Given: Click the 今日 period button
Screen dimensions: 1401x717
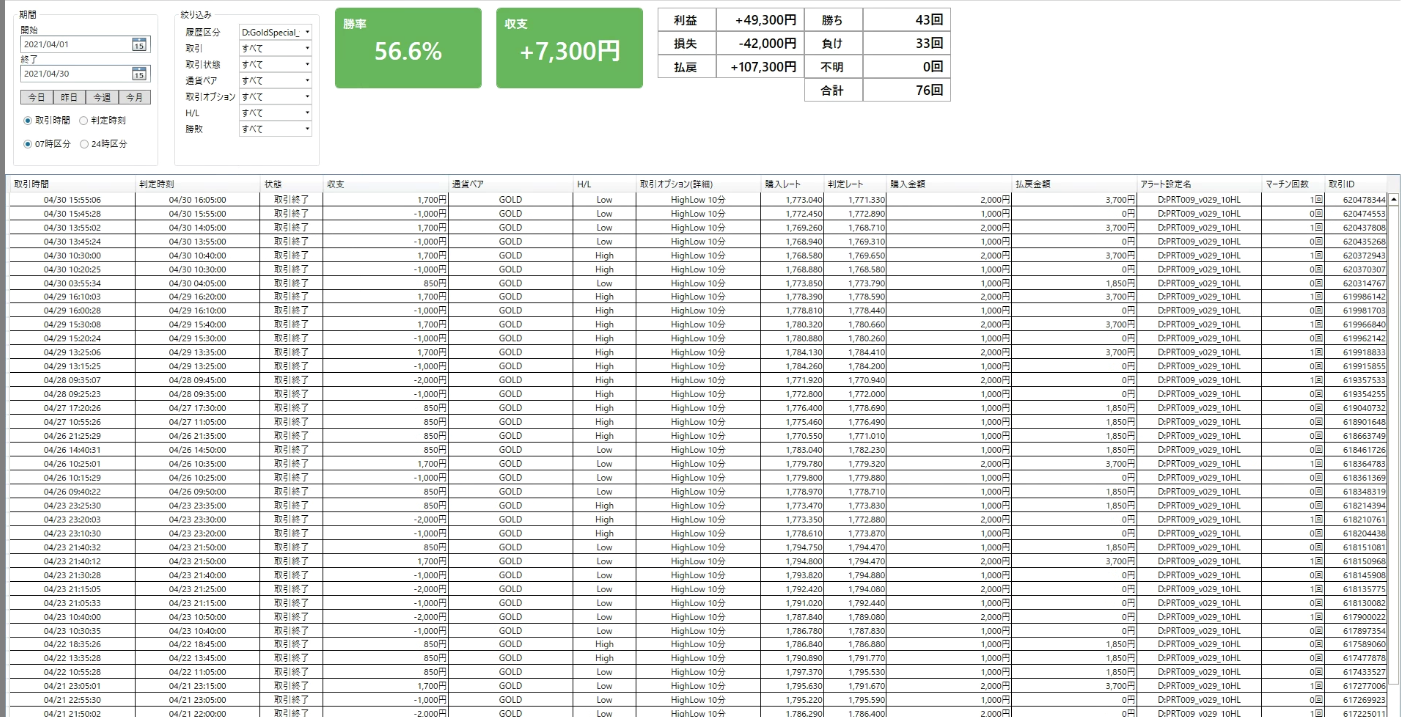Looking at the screenshot, I should (x=36, y=97).
